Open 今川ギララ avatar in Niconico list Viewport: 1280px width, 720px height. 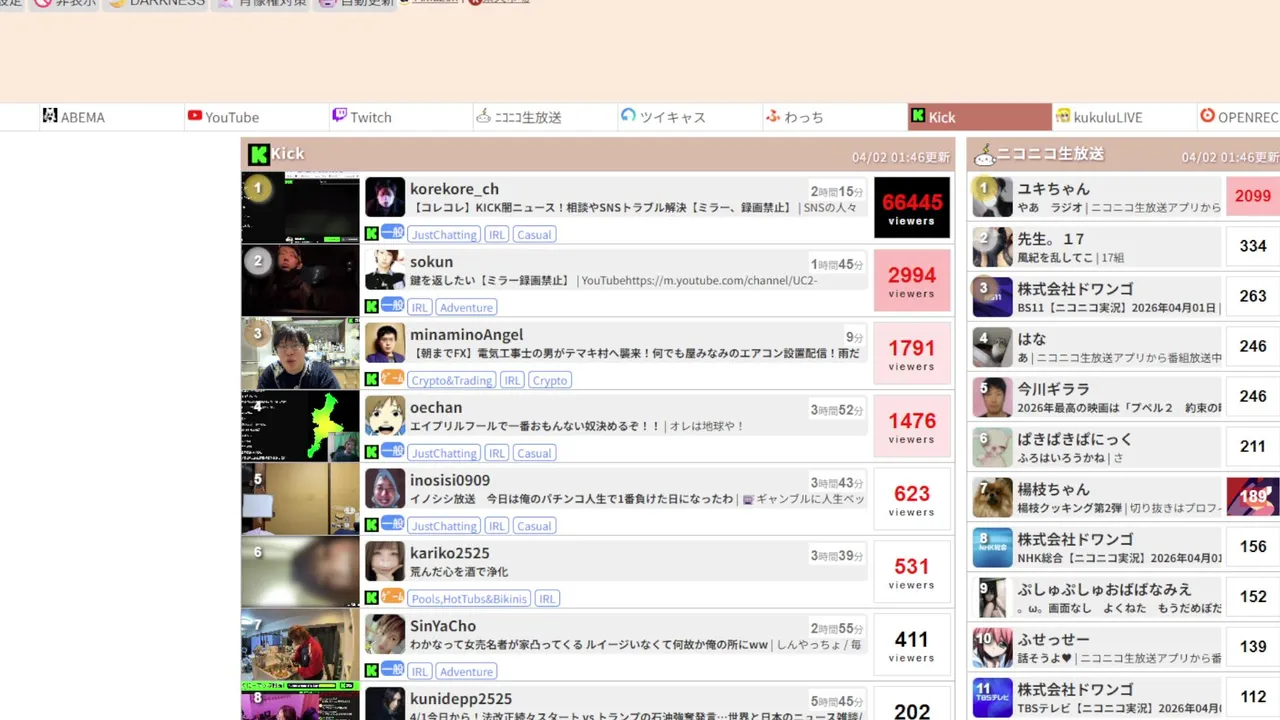[x=993, y=397]
